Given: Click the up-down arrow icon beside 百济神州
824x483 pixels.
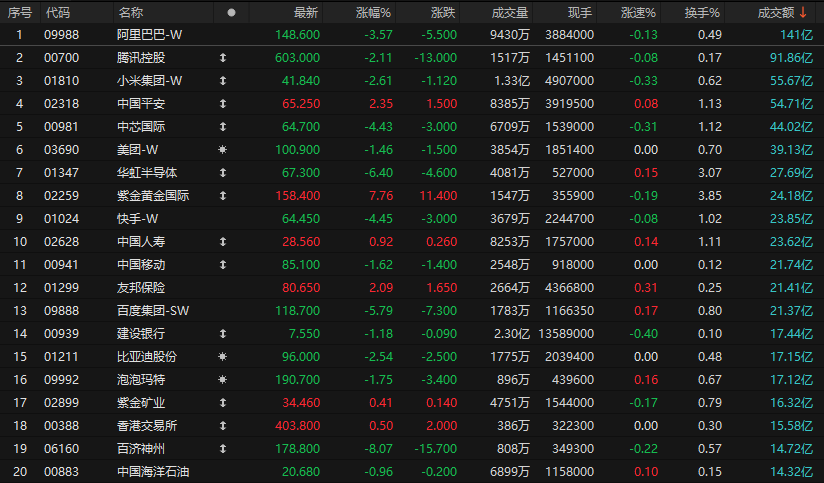Looking at the screenshot, I should (223, 449).
